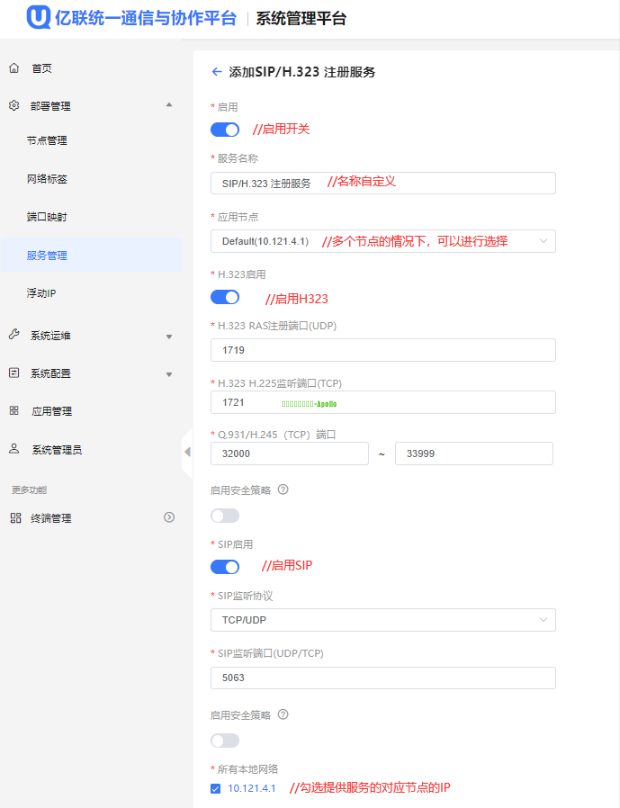Click the back arrow beside 添加SIP/H.323 注册服务
620x808 pixels.
tap(216, 72)
